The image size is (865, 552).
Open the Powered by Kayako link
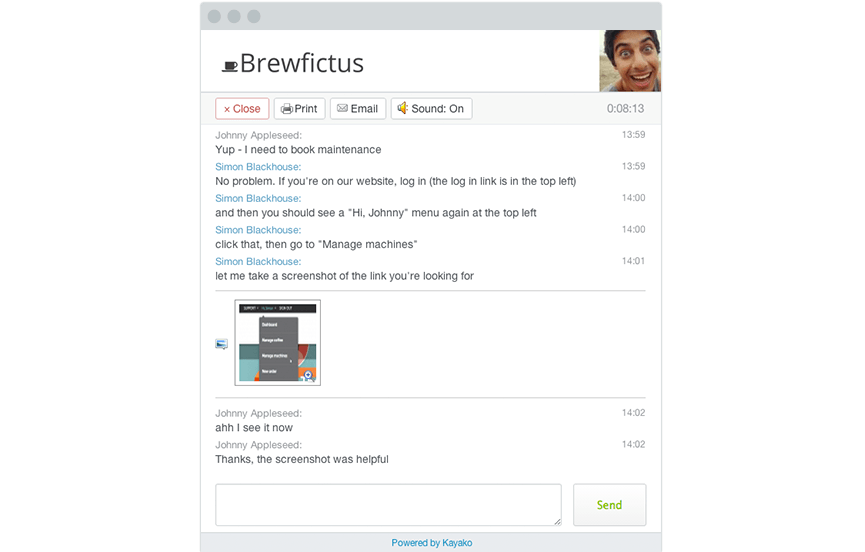tap(431, 543)
